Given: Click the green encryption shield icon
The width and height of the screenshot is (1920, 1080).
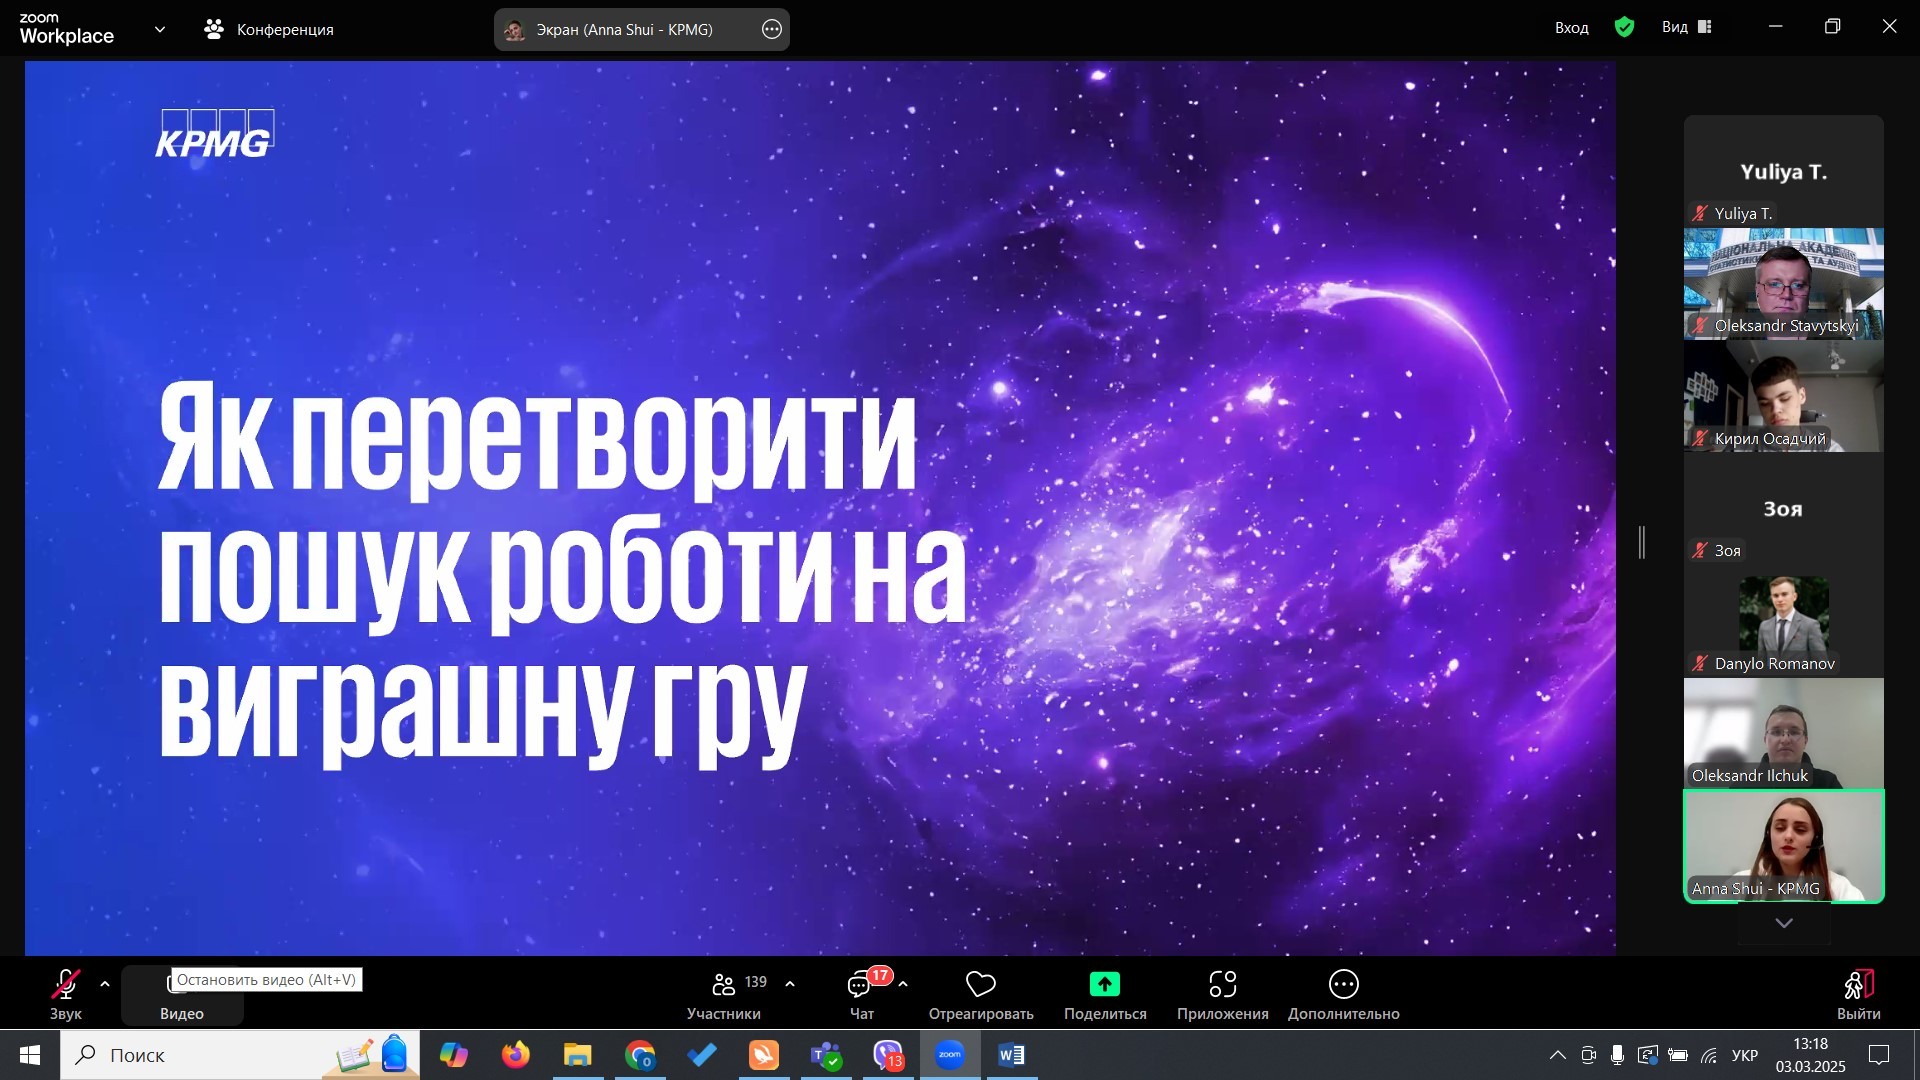Looking at the screenshot, I should [1624, 28].
